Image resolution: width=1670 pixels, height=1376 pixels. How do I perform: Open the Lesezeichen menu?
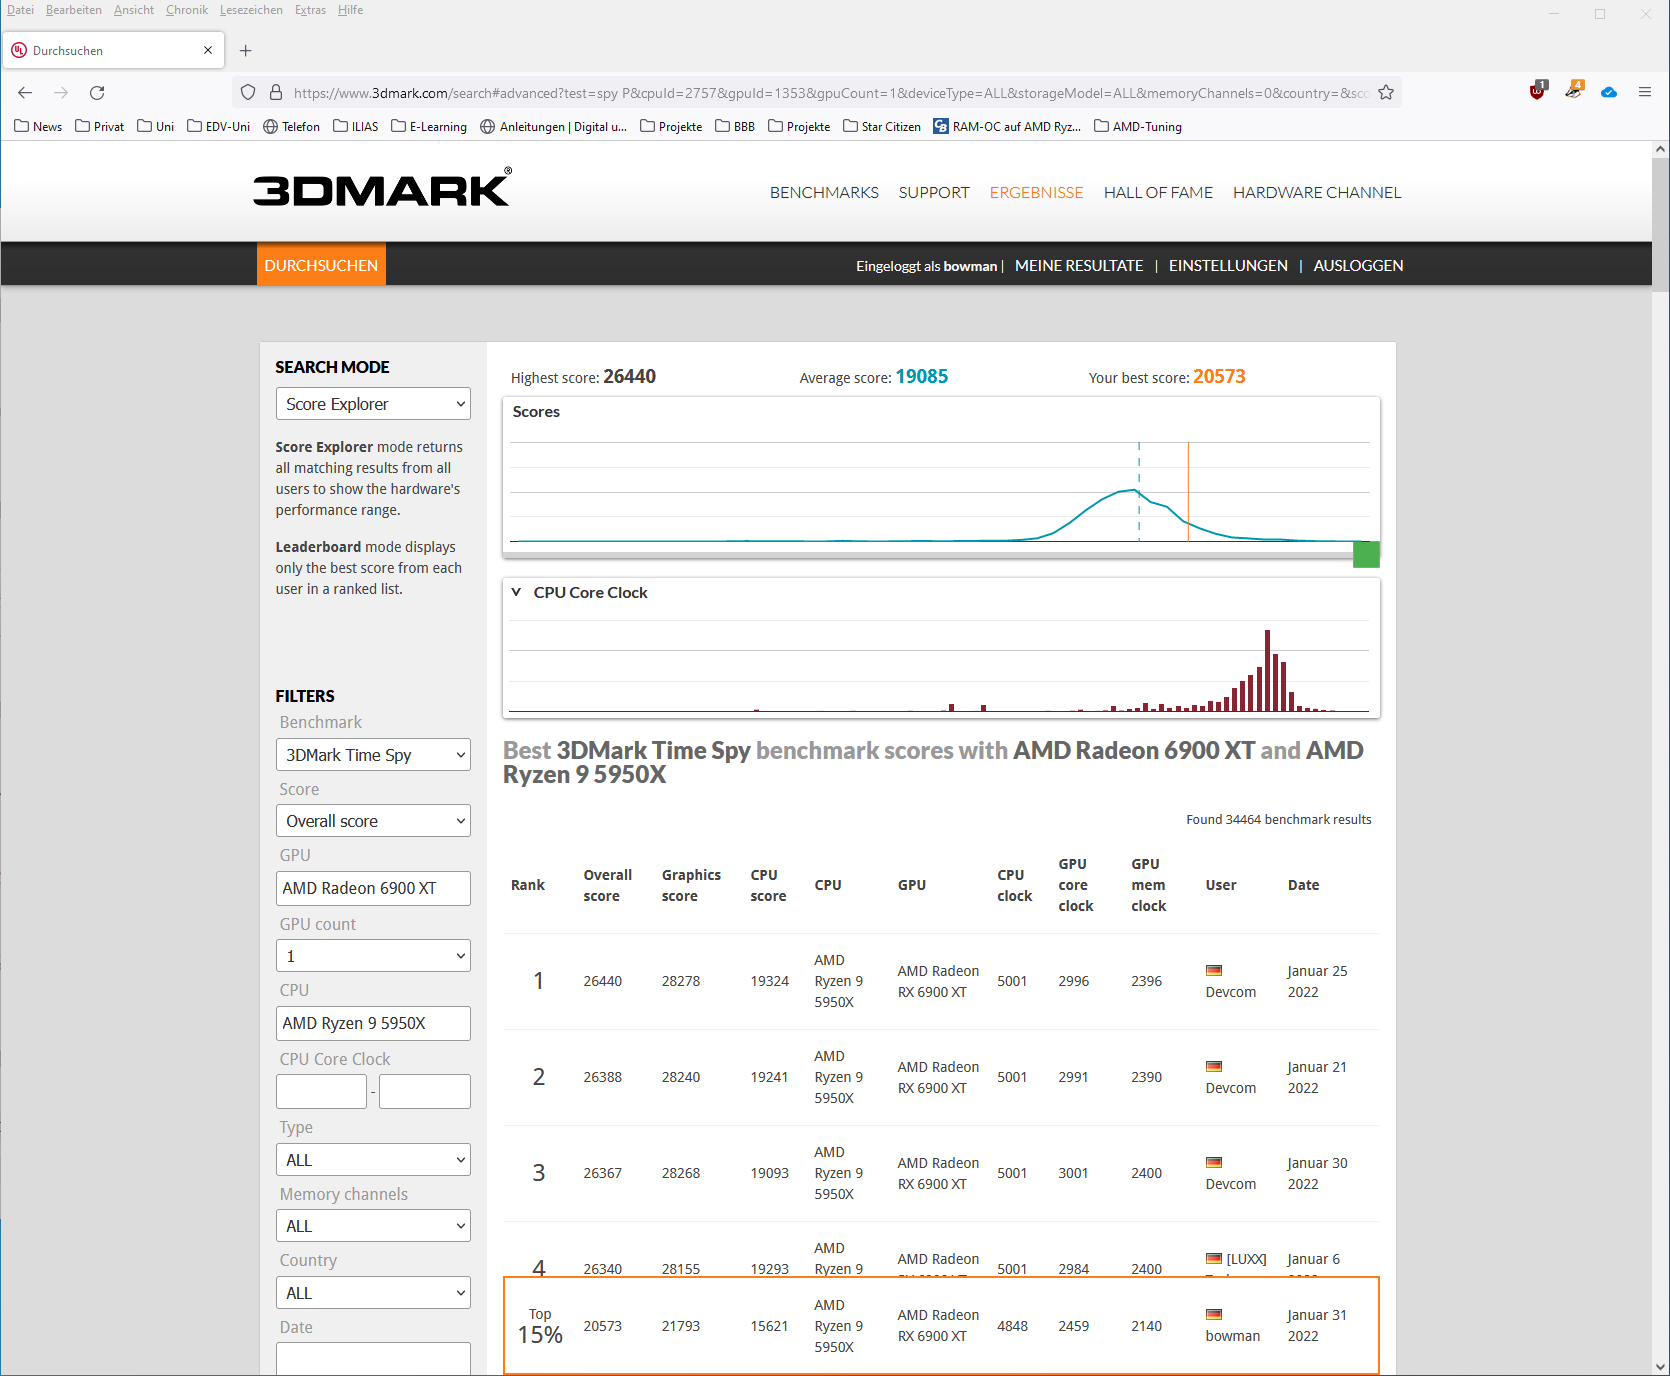[x=251, y=10]
